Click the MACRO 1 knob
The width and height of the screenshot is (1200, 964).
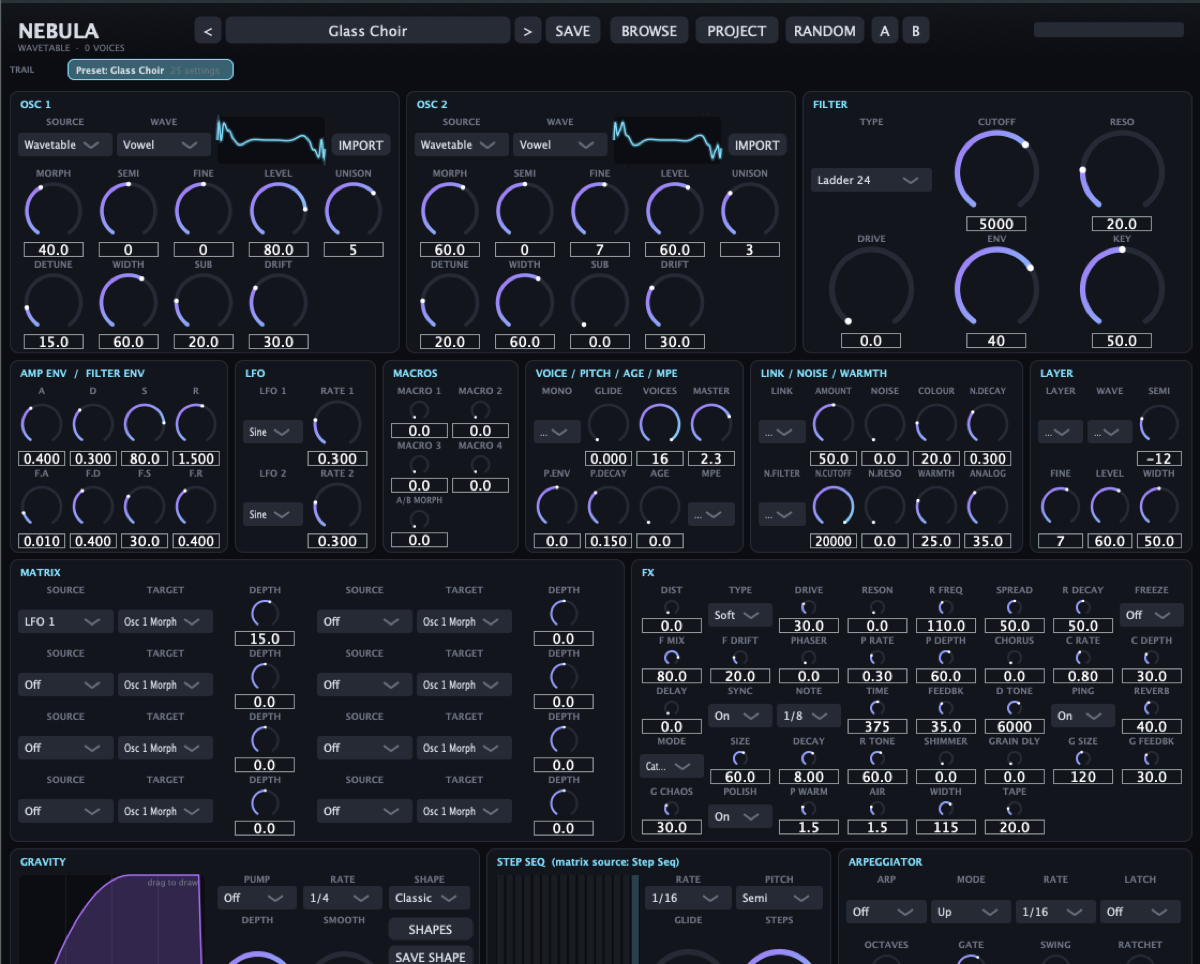tap(419, 410)
